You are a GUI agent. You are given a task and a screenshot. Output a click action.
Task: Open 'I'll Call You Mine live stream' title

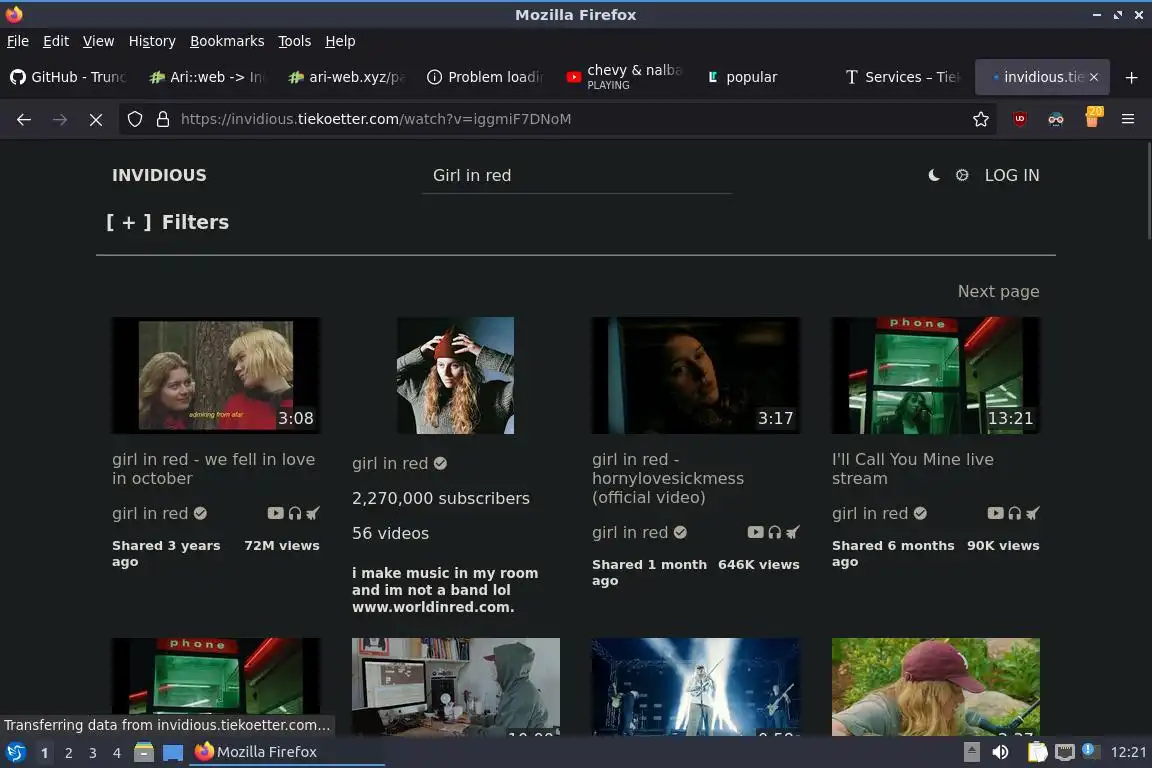(x=912, y=469)
